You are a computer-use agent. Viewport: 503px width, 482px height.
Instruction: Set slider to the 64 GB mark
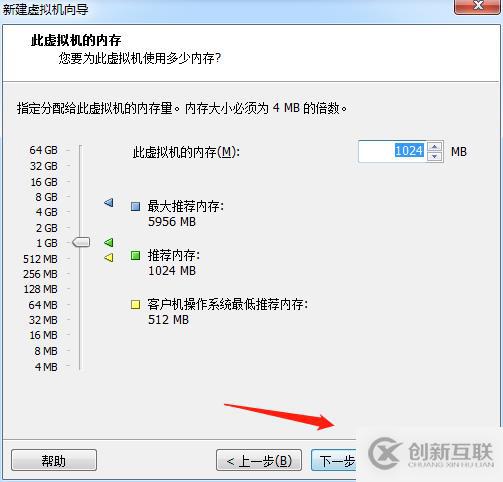(80, 150)
